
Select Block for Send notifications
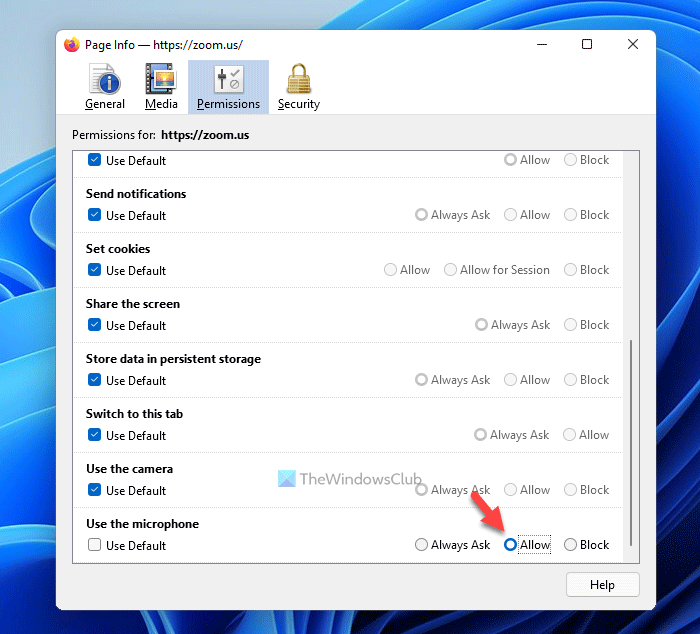[570, 215]
